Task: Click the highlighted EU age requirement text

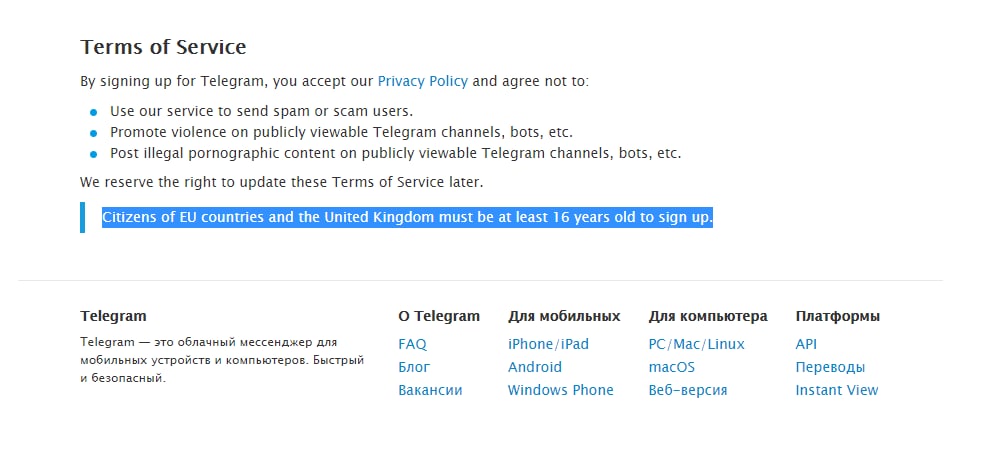Action: pyautogui.click(x=407, y=217)
